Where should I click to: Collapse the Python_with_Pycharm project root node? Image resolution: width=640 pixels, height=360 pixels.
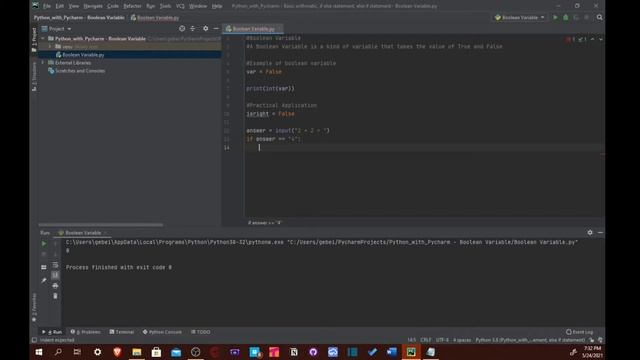pos(43,38)
